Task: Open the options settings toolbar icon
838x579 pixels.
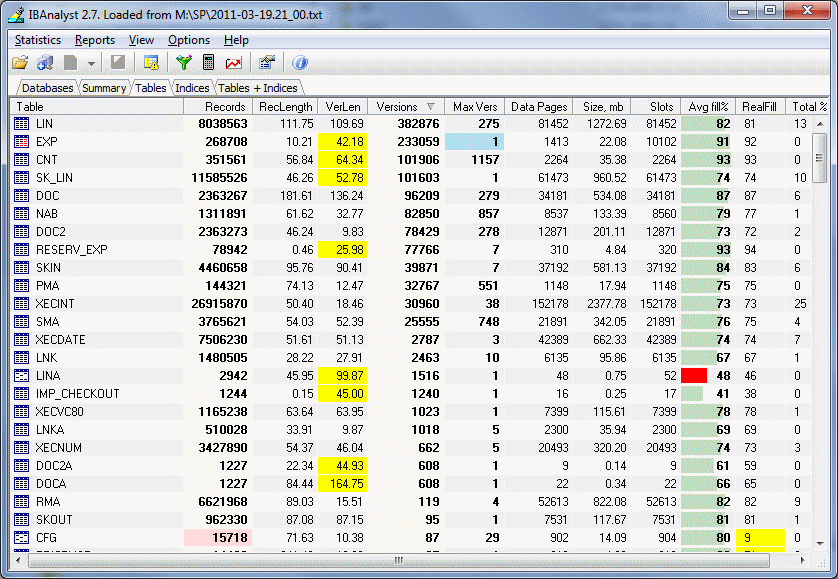Action: [x=267, y=63]
